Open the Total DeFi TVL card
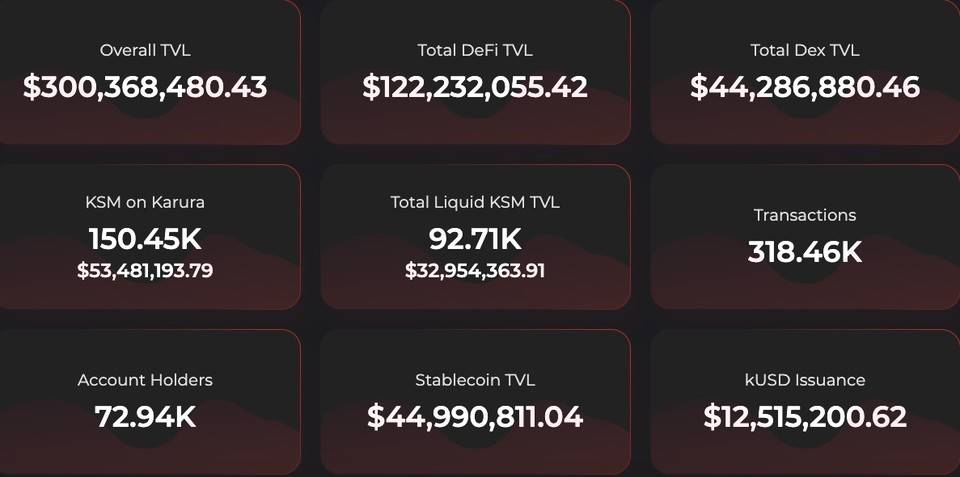 475,72
